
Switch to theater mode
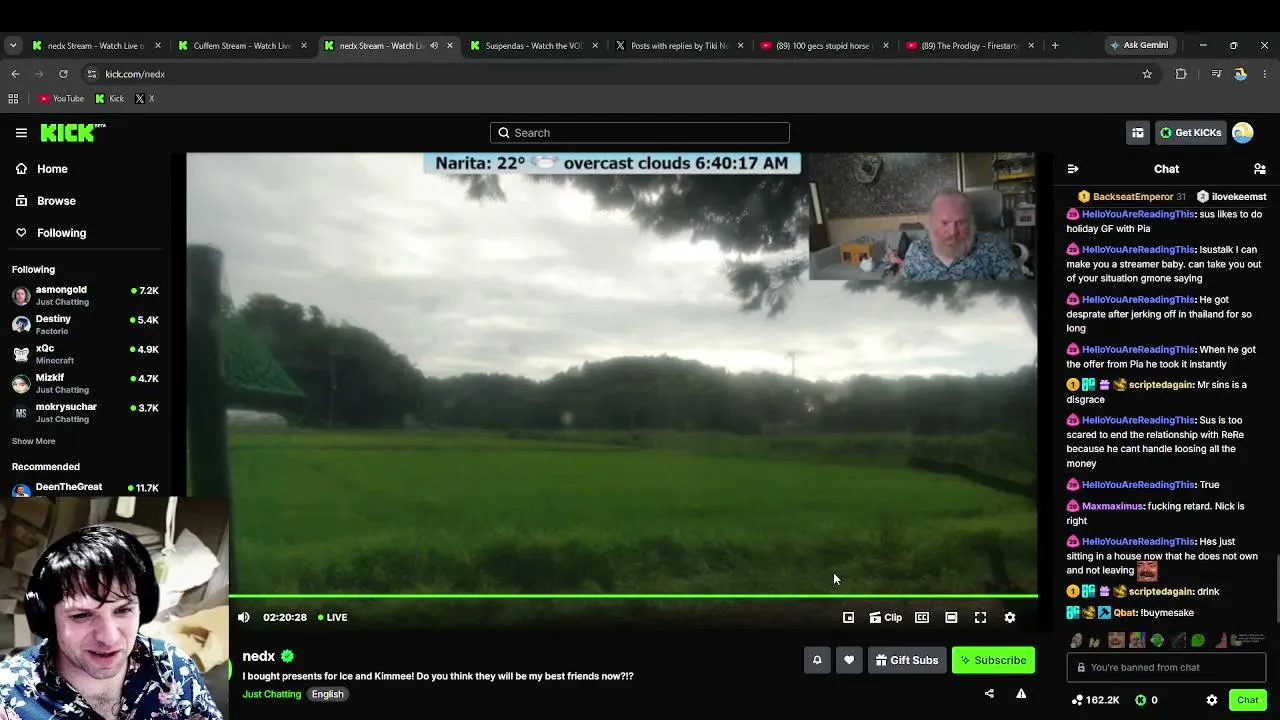tap(951, 617)
